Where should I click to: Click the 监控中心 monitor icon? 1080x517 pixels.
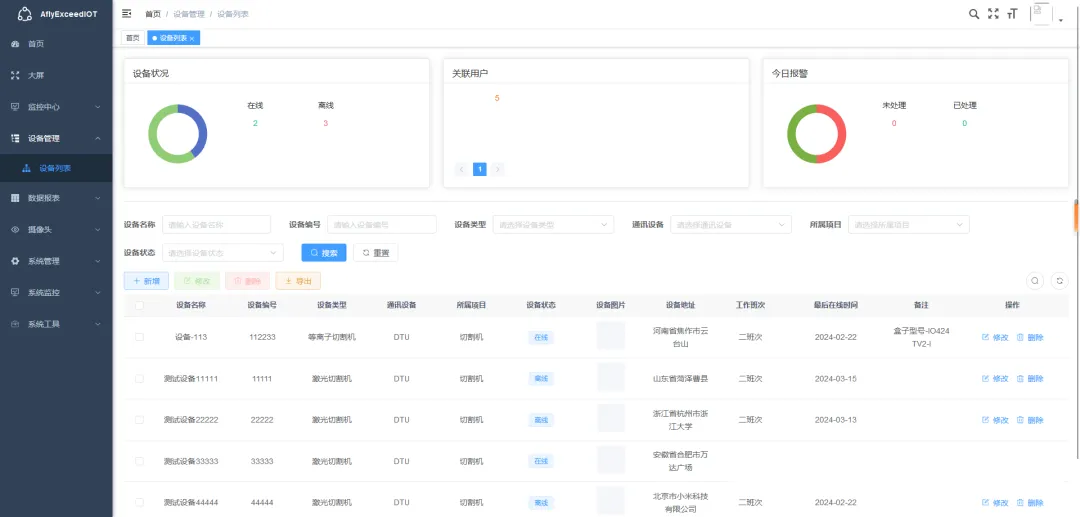[15, 107]
